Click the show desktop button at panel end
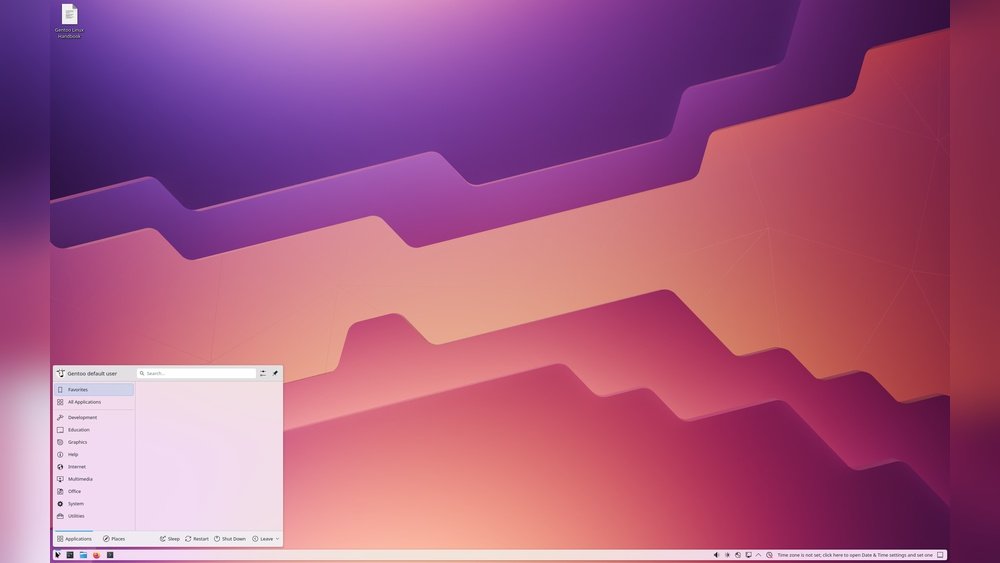The height and width of the screenshot is (563, 1000). point(940,555)
